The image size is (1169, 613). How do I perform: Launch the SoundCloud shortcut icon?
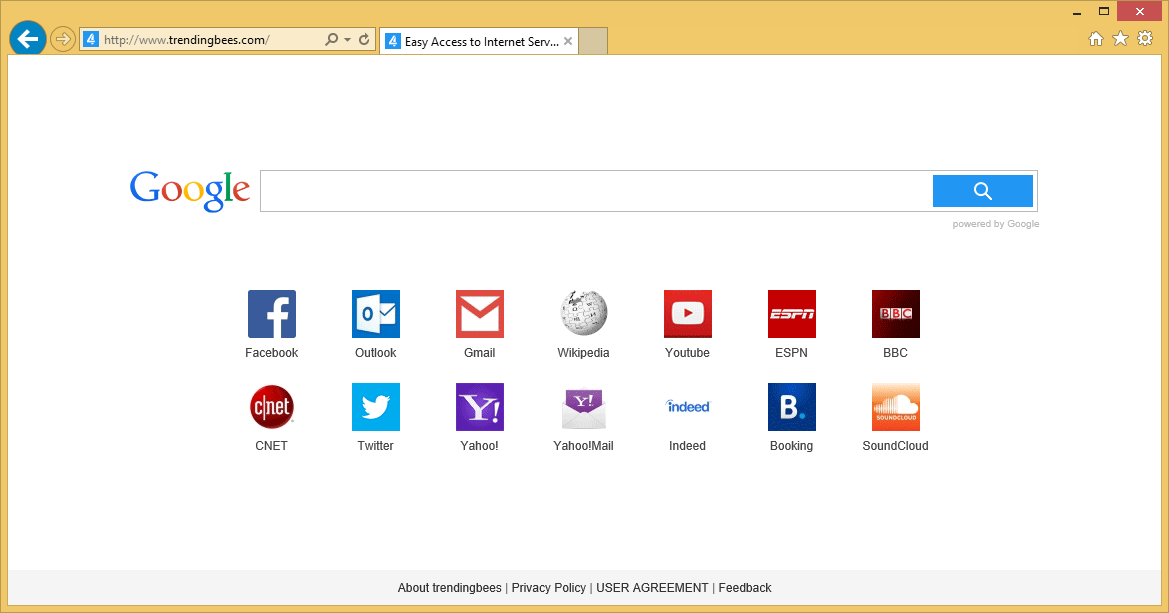(x=896, y=407)
